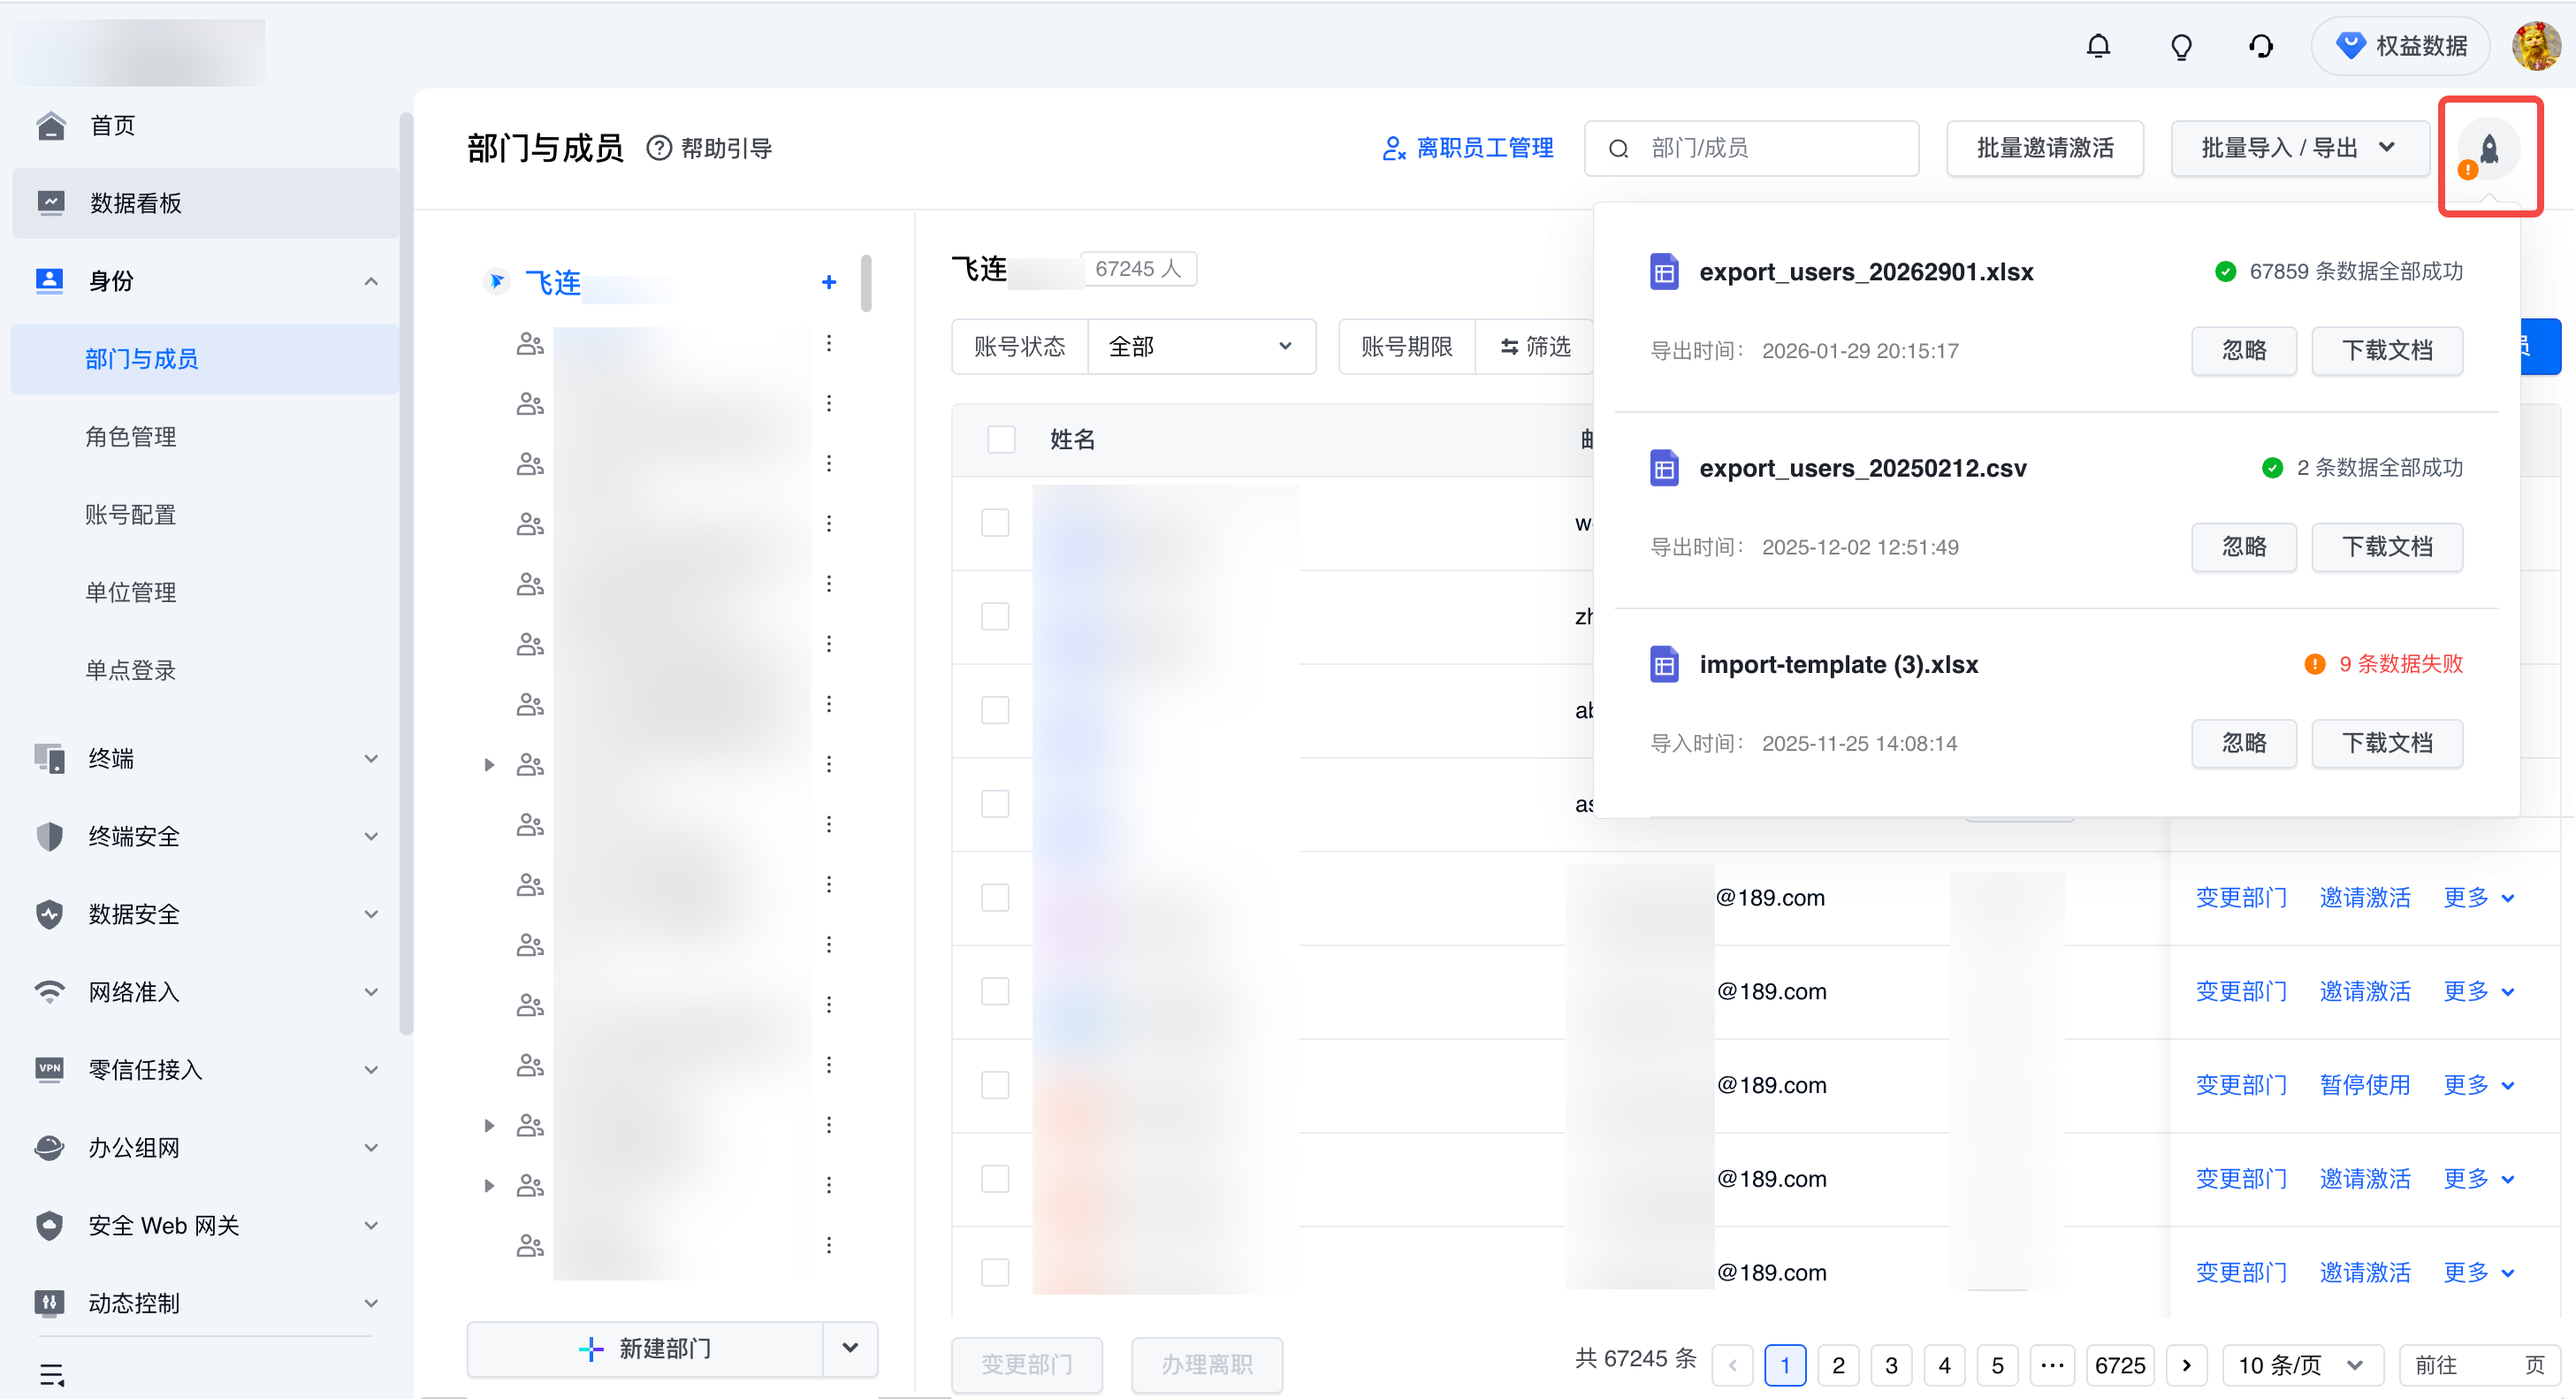Click the file icon of export_users_20262901.xlsx
2576x1399 pixels.
click(x=1665, y=272)
